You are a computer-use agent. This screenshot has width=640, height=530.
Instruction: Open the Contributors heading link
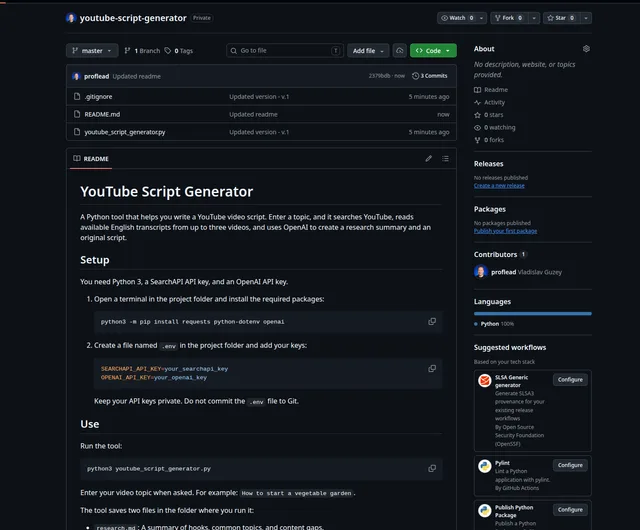coord(500,254)
